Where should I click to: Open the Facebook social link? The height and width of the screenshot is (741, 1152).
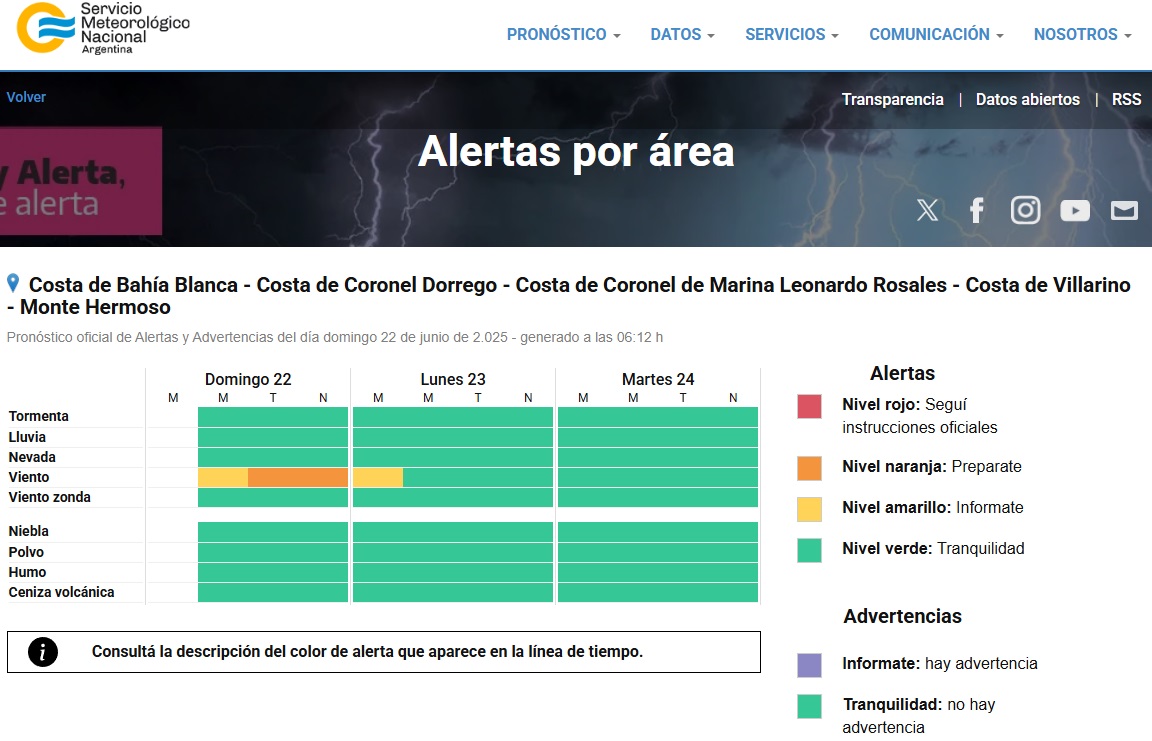click(976, 210)
